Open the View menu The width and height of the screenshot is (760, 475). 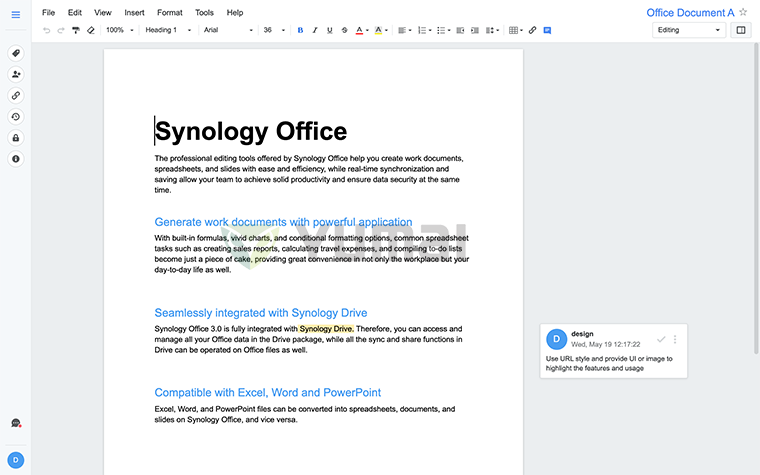tap(103, 13)
